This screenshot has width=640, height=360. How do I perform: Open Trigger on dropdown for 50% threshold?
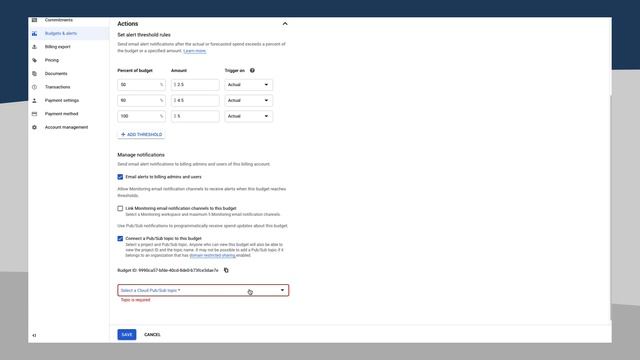(x=249, y=85)
